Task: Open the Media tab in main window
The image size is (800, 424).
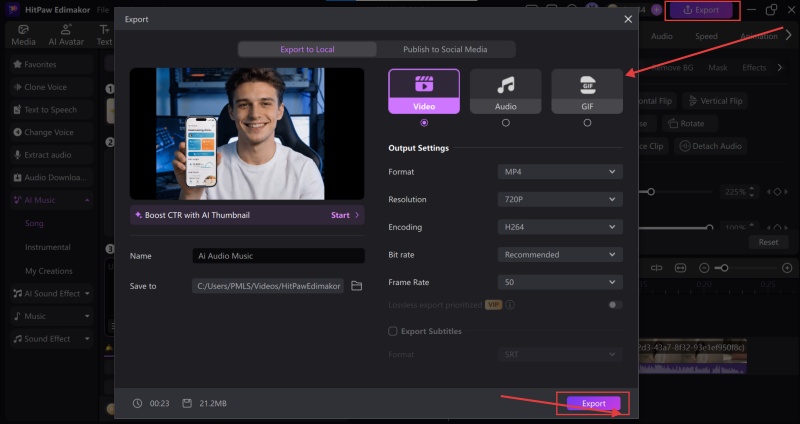Action: coord(23,36)
